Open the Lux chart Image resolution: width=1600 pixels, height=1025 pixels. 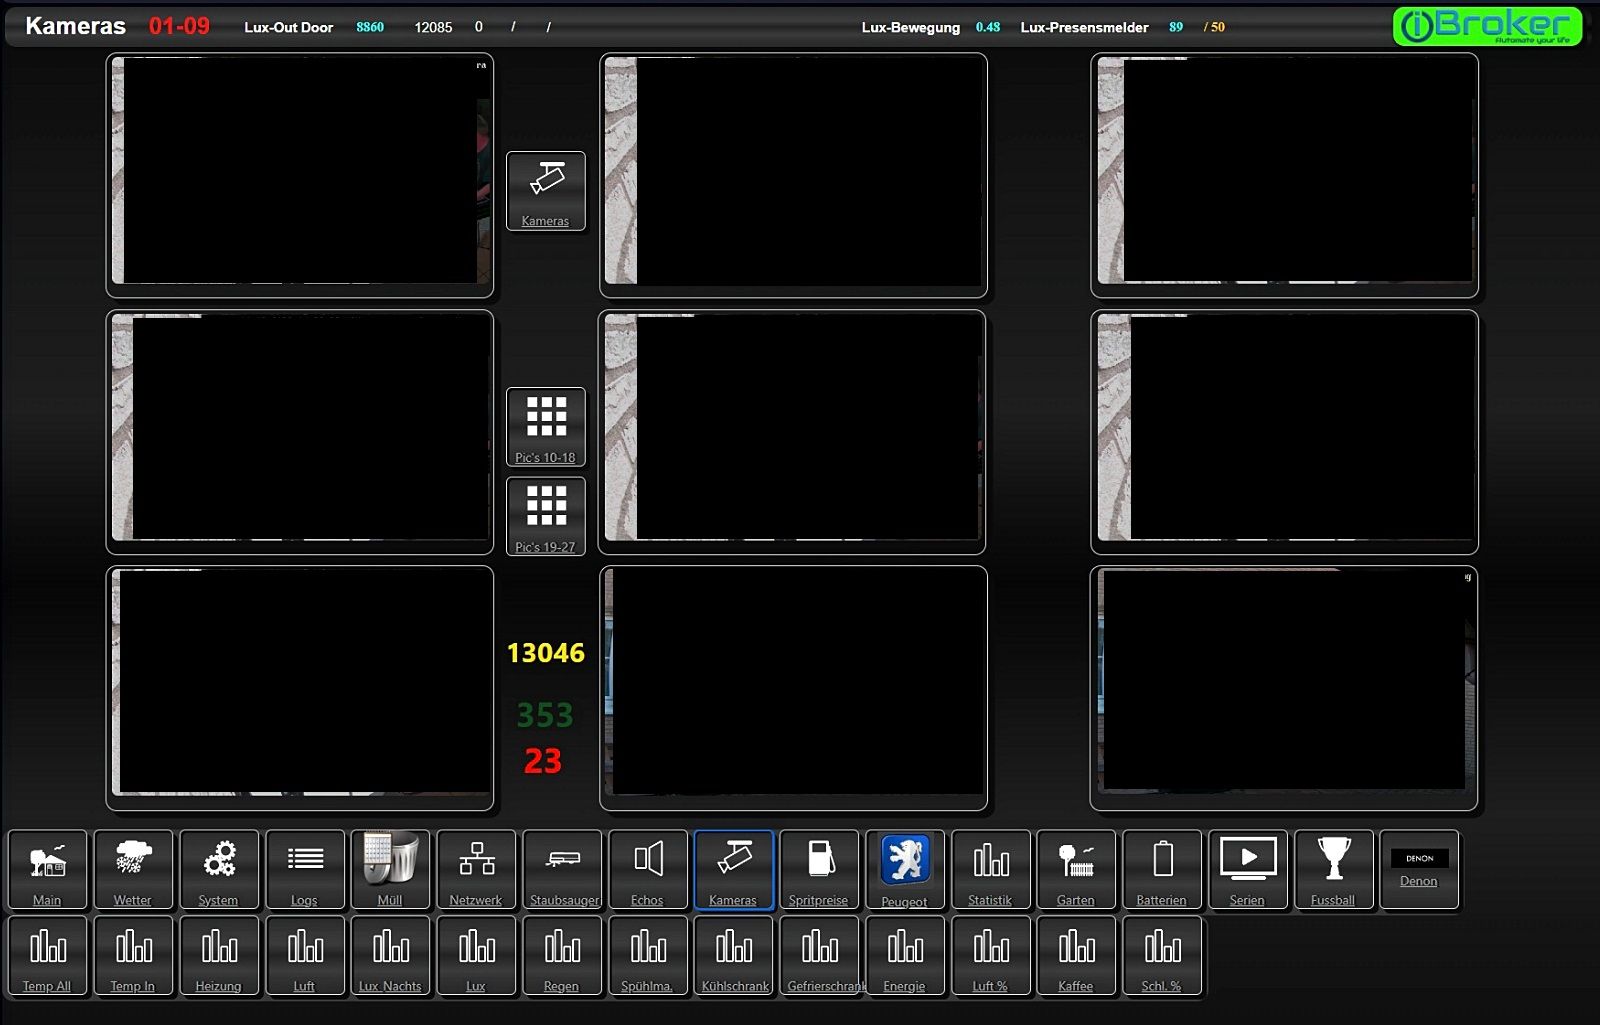476,956
